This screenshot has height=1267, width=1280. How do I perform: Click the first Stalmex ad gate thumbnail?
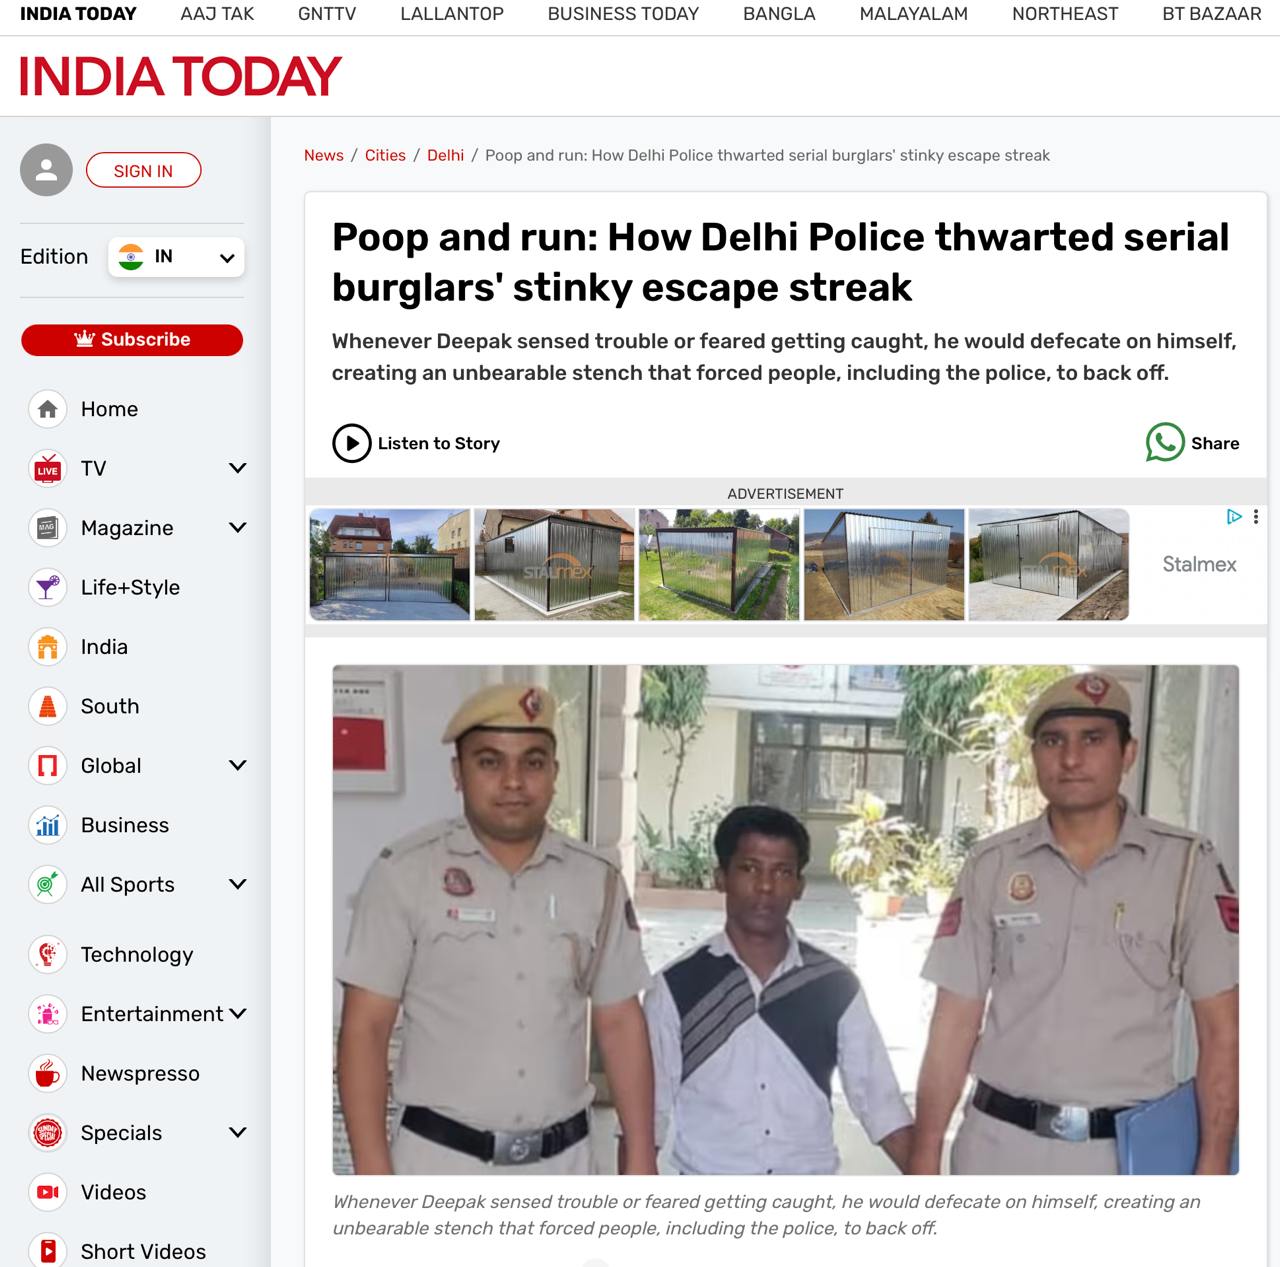pos(389,565)
